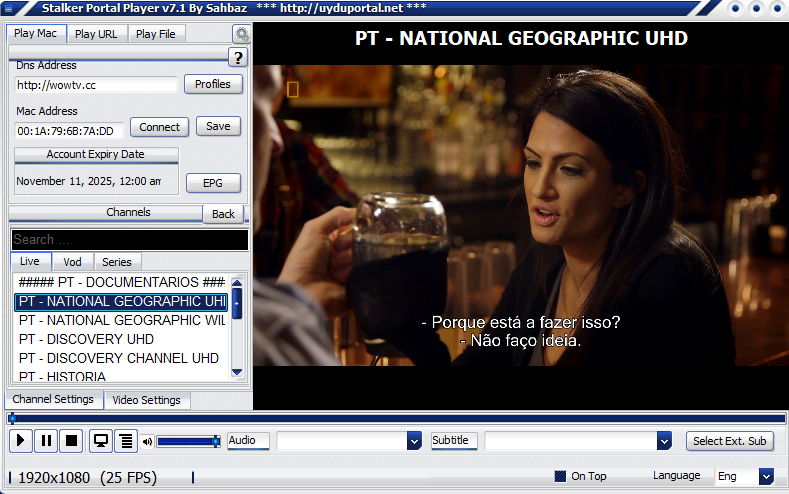
Task: Click channel list scroll up arrow
Action: [237, 282]
